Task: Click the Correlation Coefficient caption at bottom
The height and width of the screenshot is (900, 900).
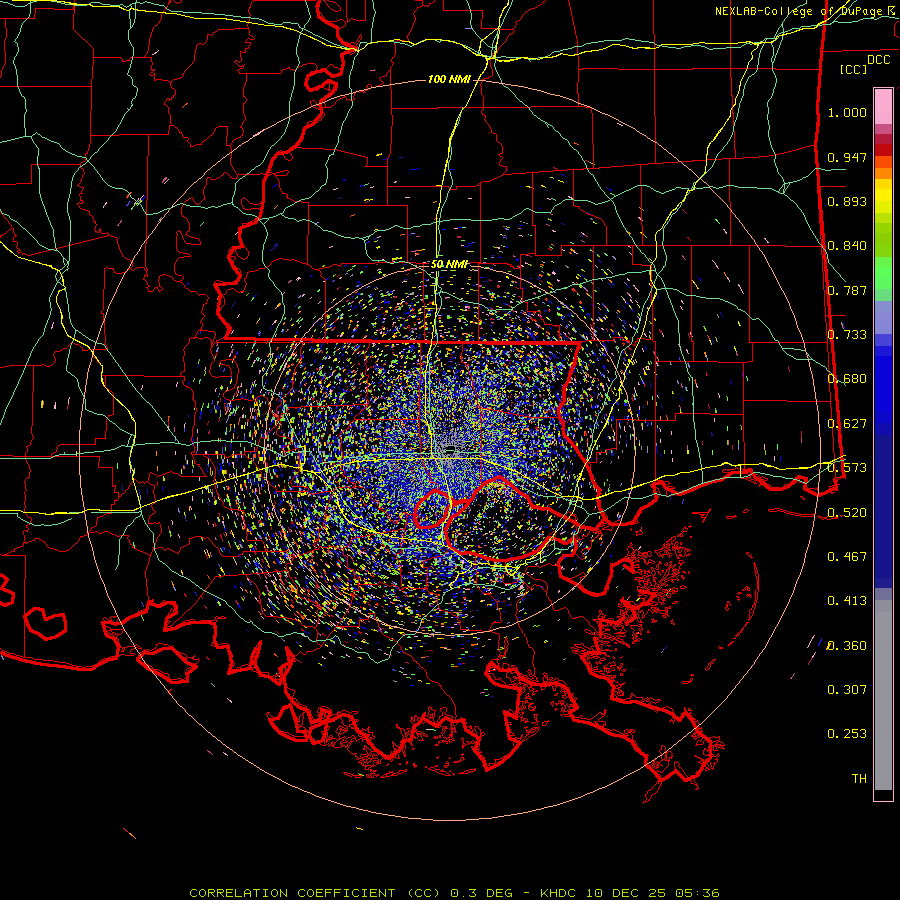Action: (454, 893)
